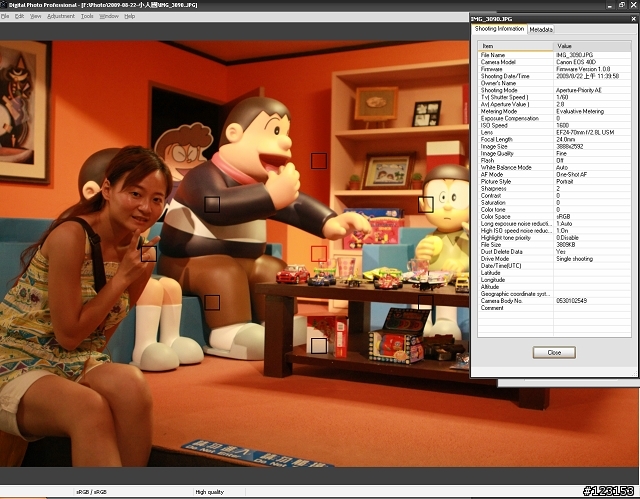Screen dimensions: 640x499
Task: Open the File menu
Action: click(5, 16)
